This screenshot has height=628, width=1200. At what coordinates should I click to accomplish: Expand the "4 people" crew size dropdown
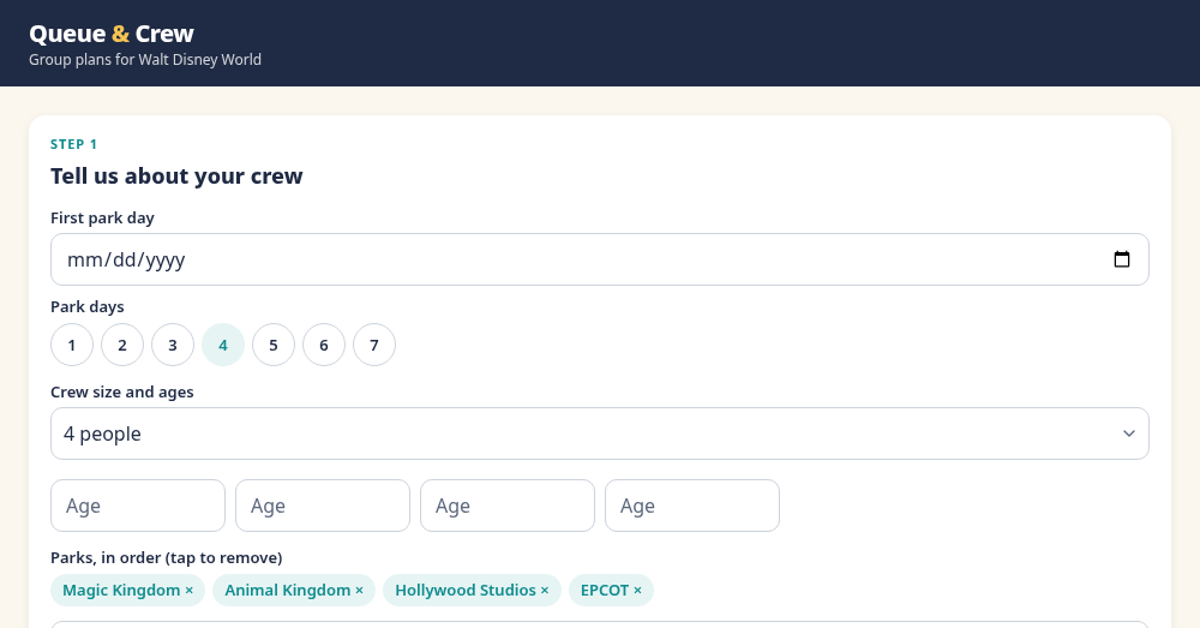click(600, 434)
